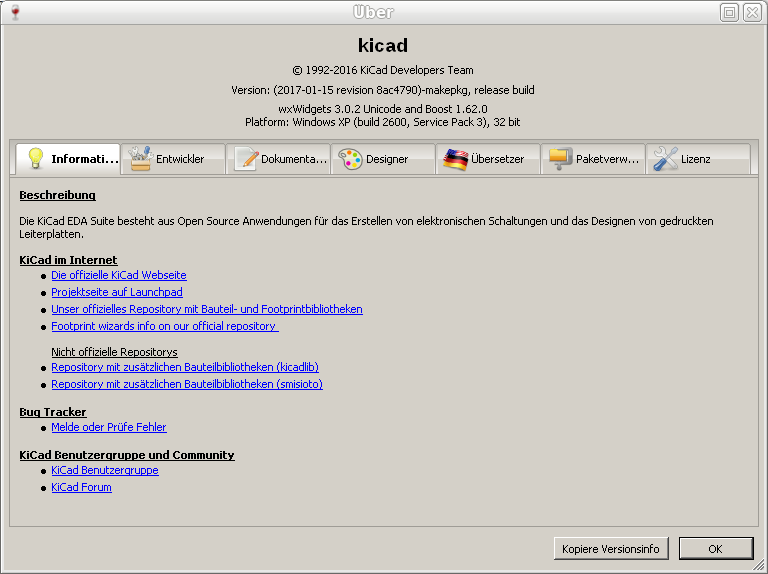This screenshot has width=768, height=574.
Task: Click the Platform: Windows XP line
Action: tap(383, 122)
